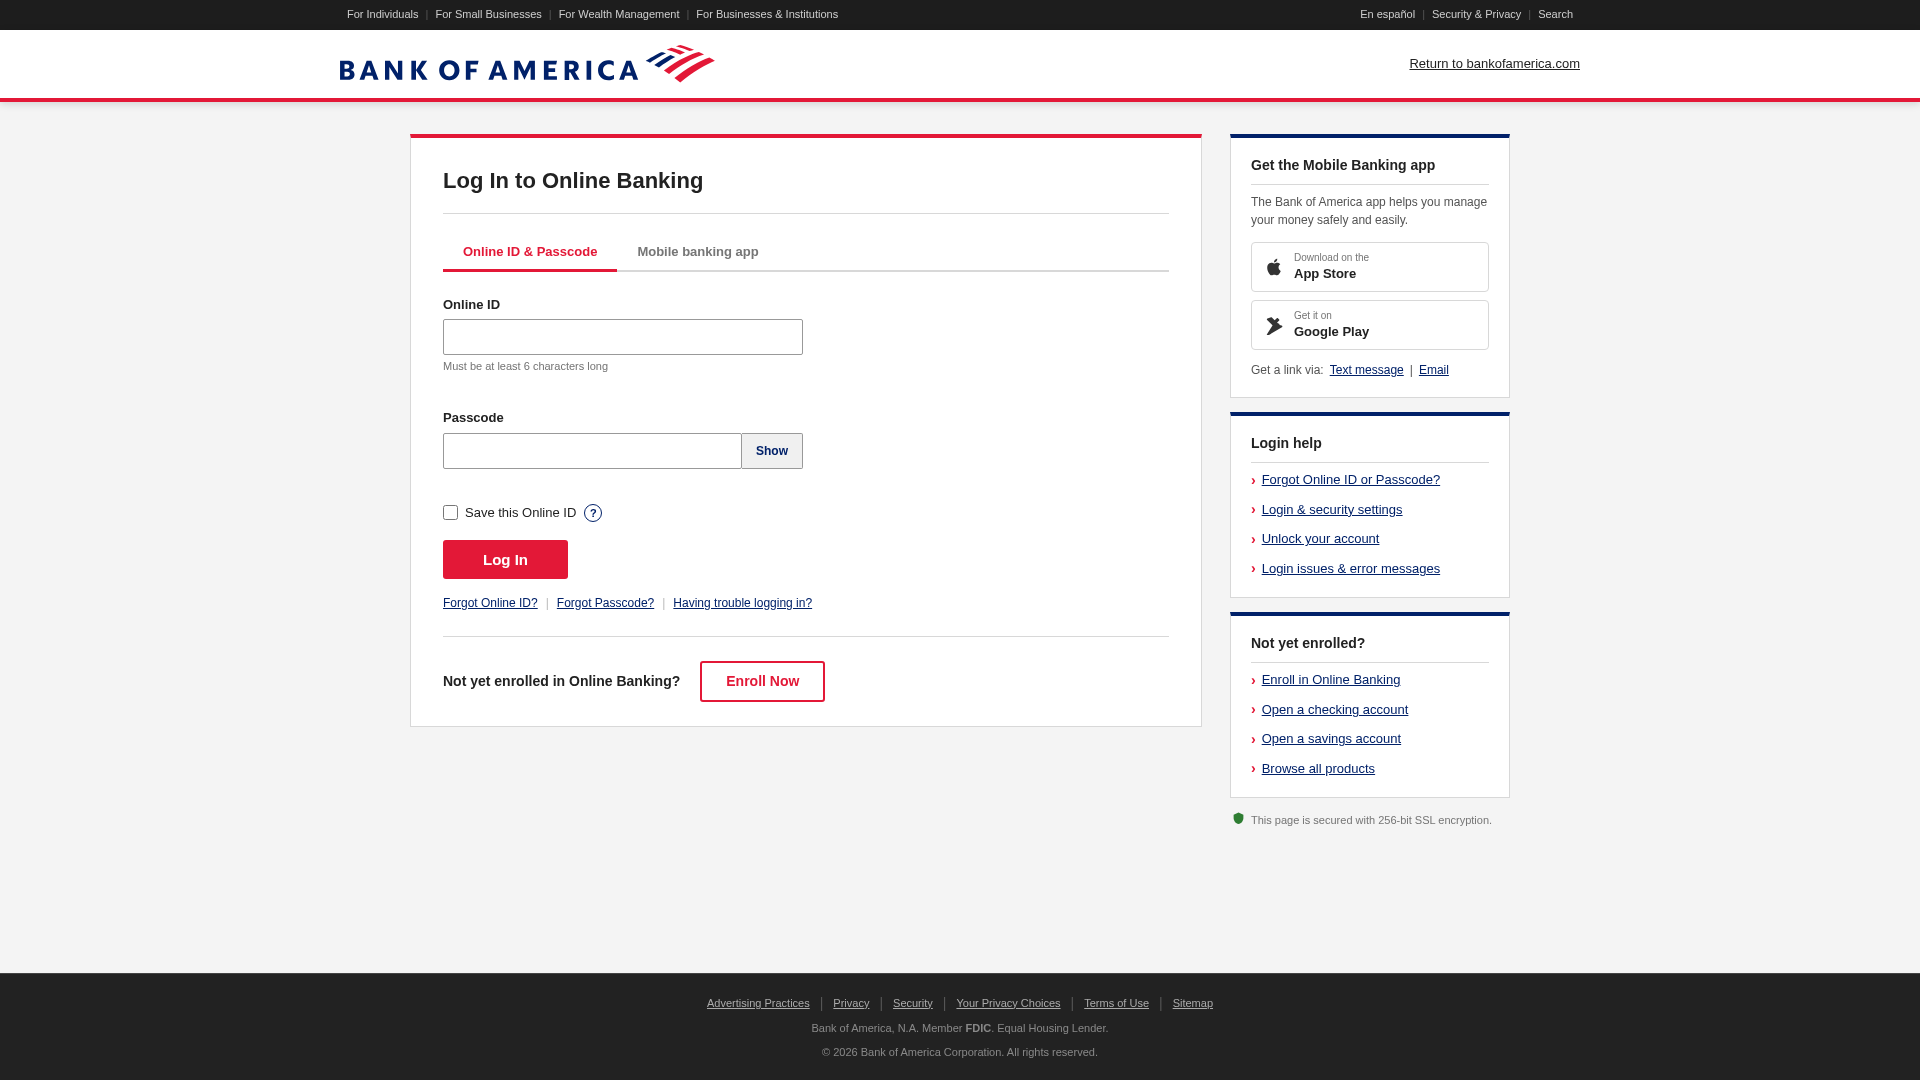Viewport: 1920px width, 1080px height.
Task: Click the red Log In button
Action: [x=505, y=560]
